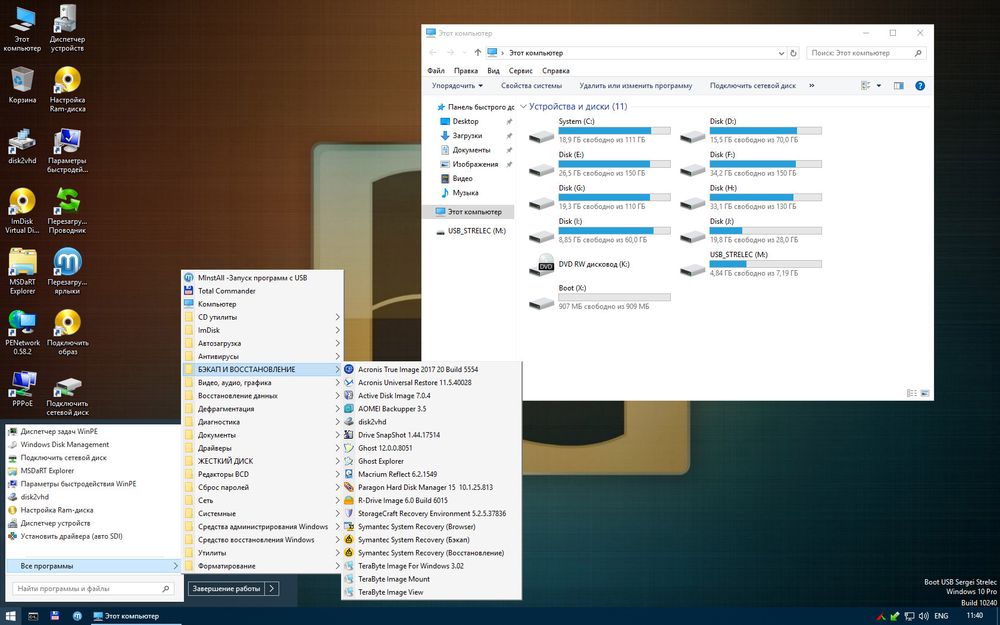The width and height of the screenshot is (1000, 625).
Task: Open the Упорядочить dropdown in toolbar
Action: [457, 86]
